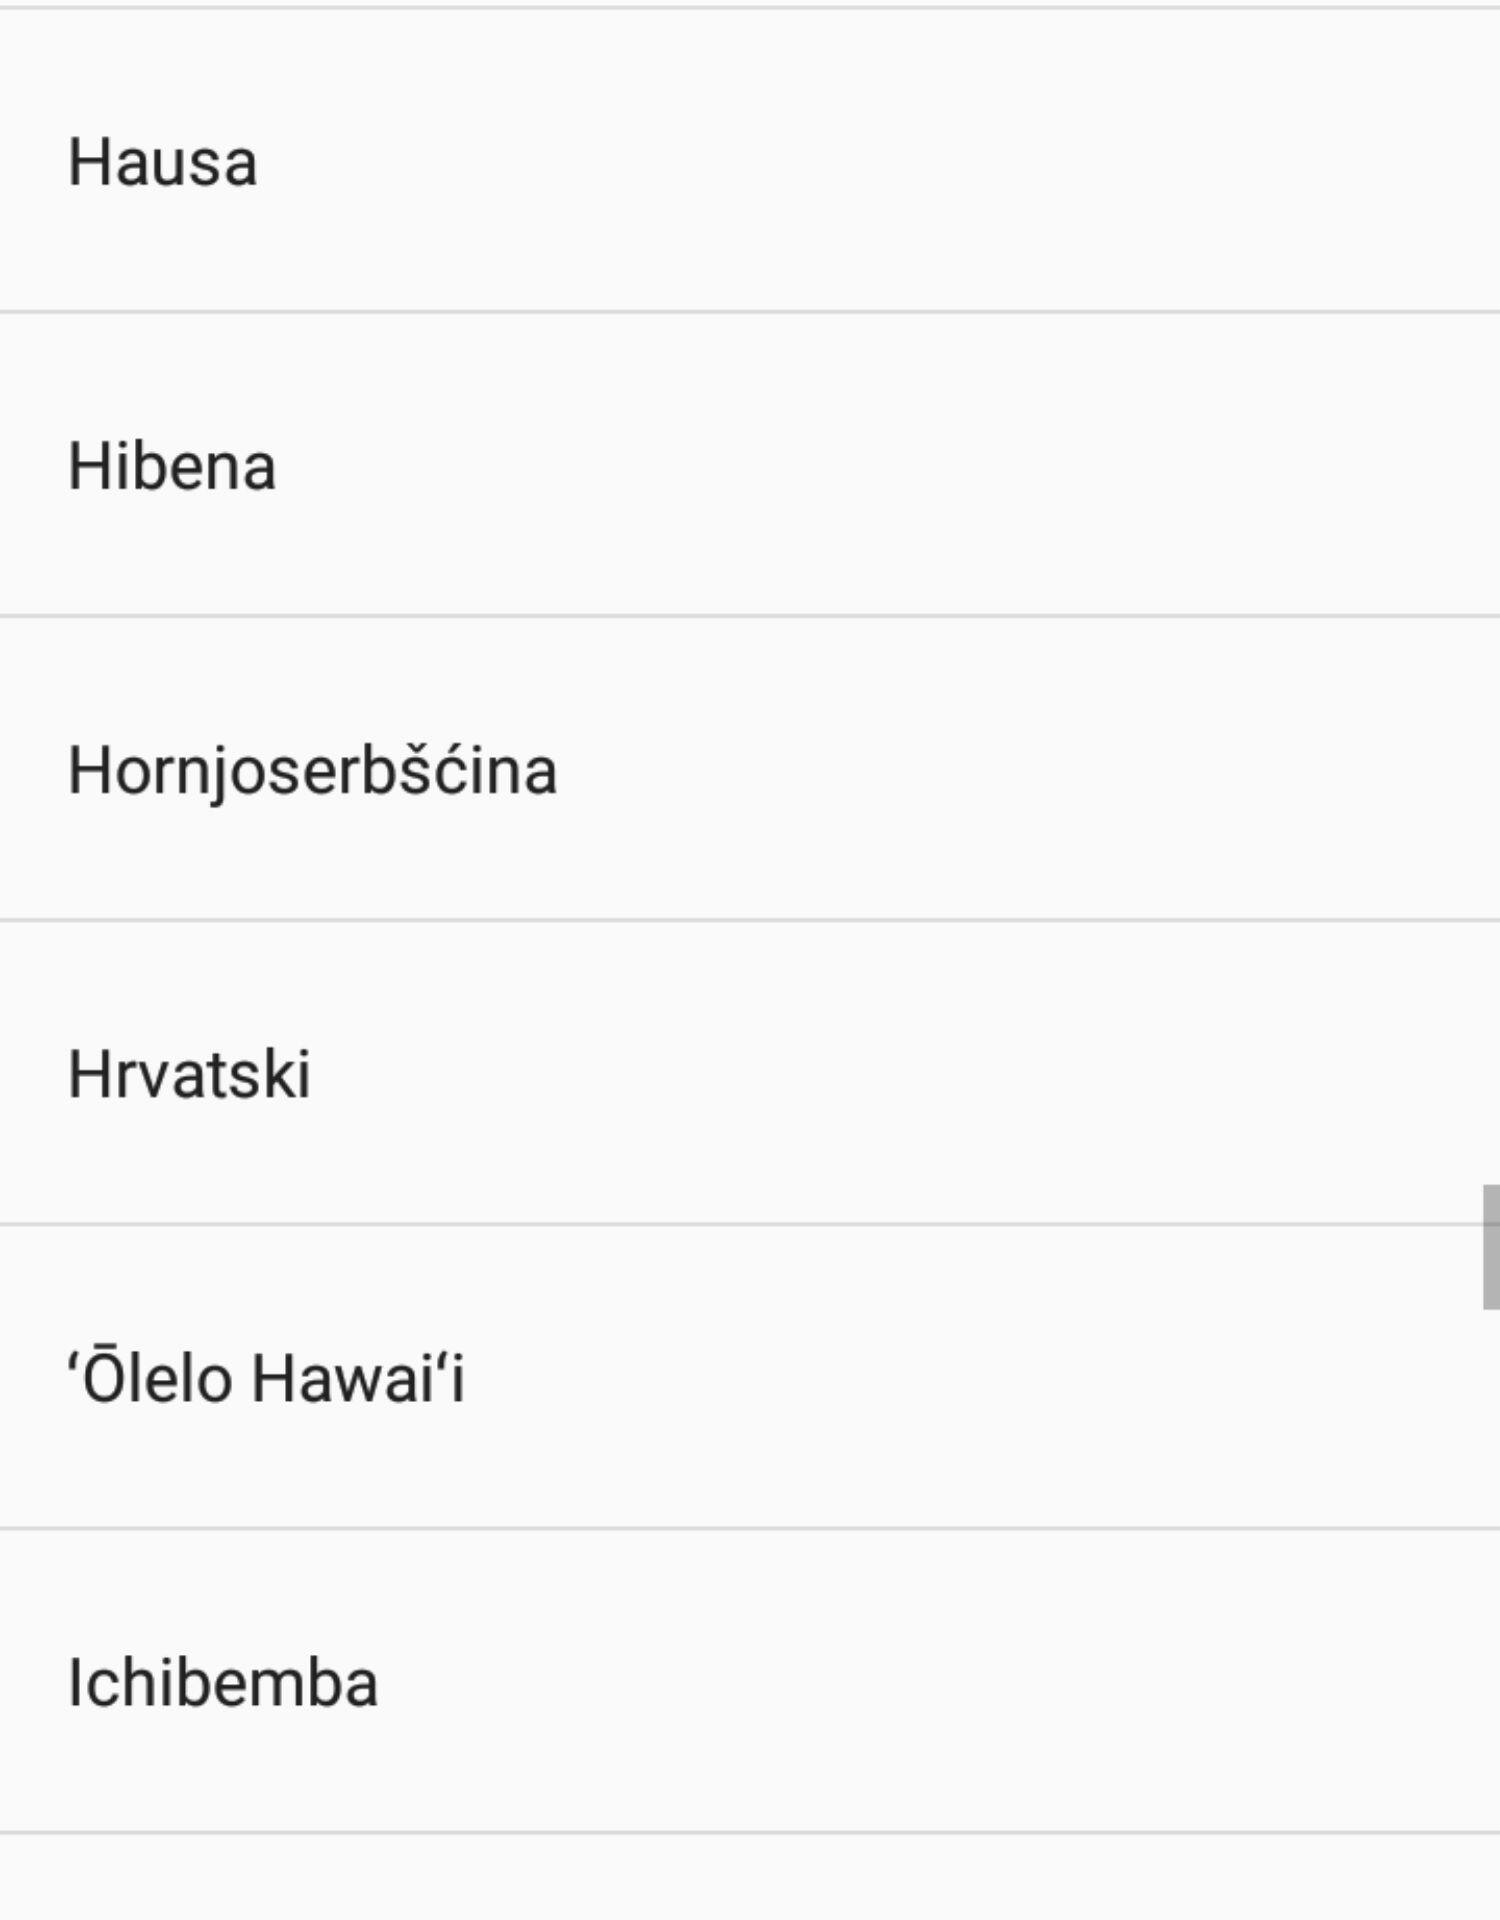Tap the Ichibemba text label
Image resolution: width=1500 pixels, height=1920 pixels.
click(x=223, y=1682)
